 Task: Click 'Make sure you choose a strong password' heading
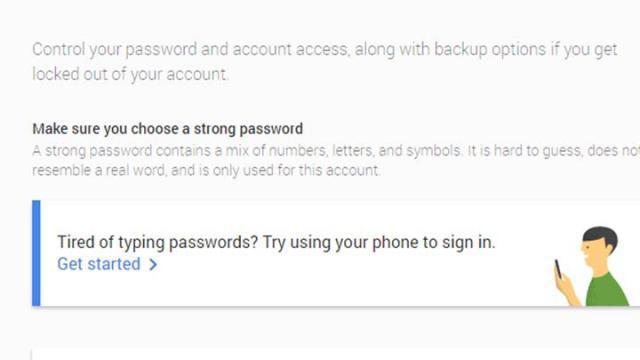tap(167, 129)
